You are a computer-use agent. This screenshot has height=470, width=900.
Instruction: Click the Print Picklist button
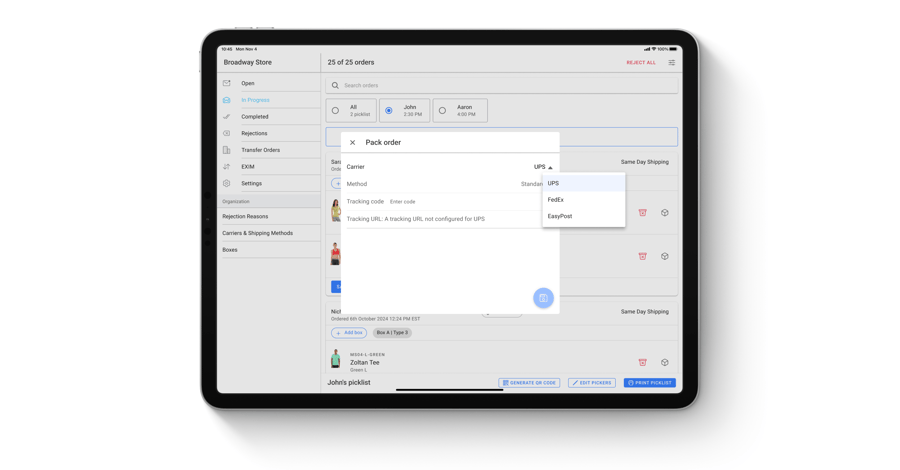(650, 383)
